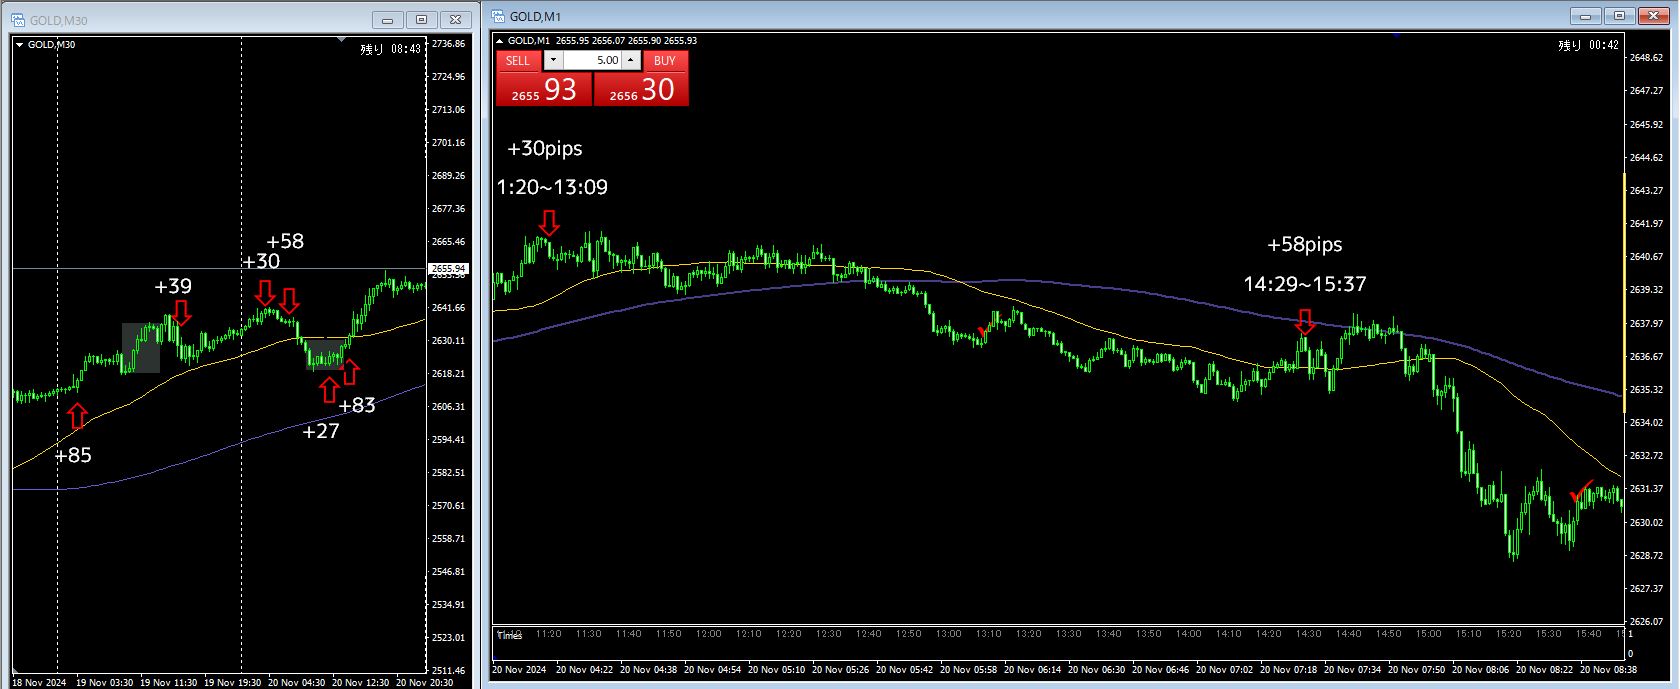The width and height of the screenshot is (1680, 689).
Task: Click the +83 label on M30 chart
Action: [x=357, y=406]
